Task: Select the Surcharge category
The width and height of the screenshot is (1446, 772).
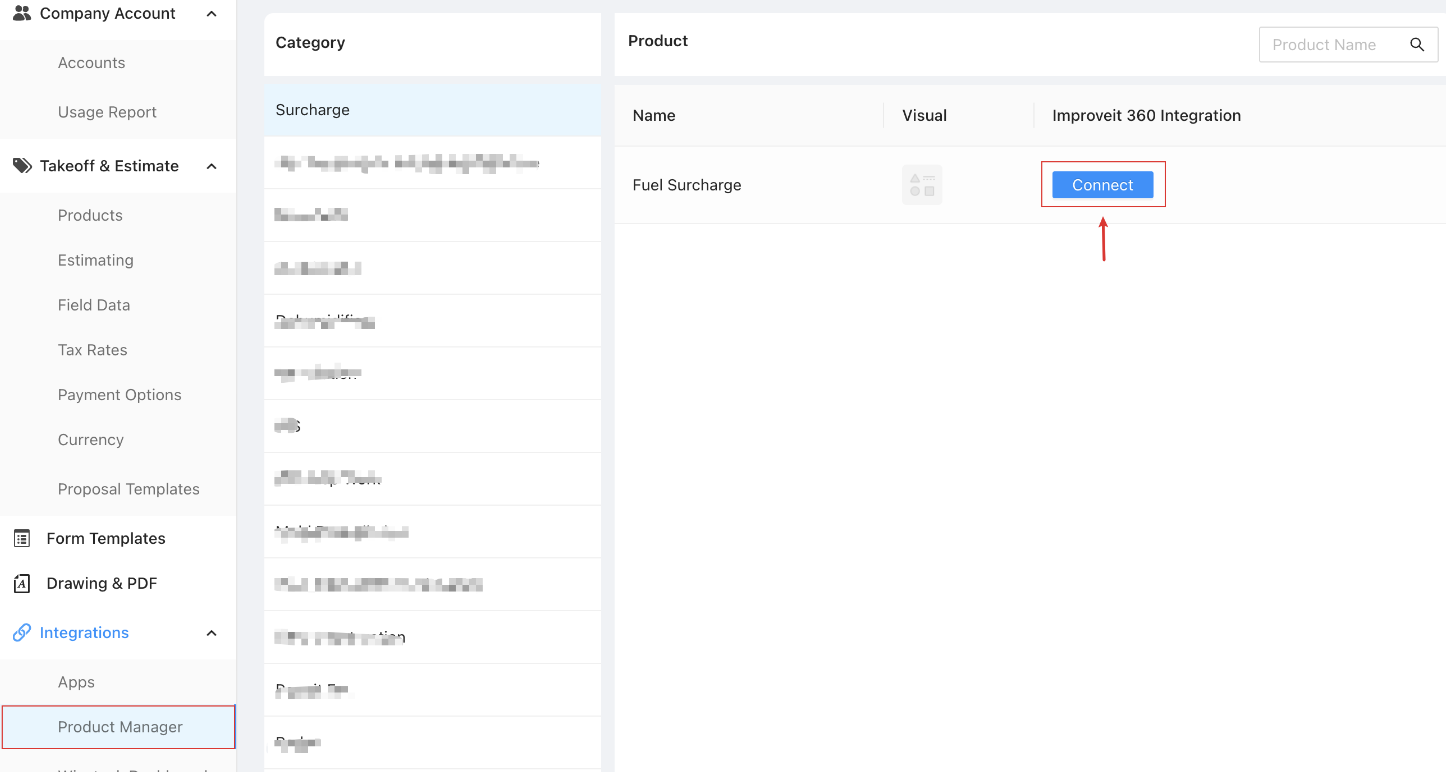Action: [x=432, y=110]
